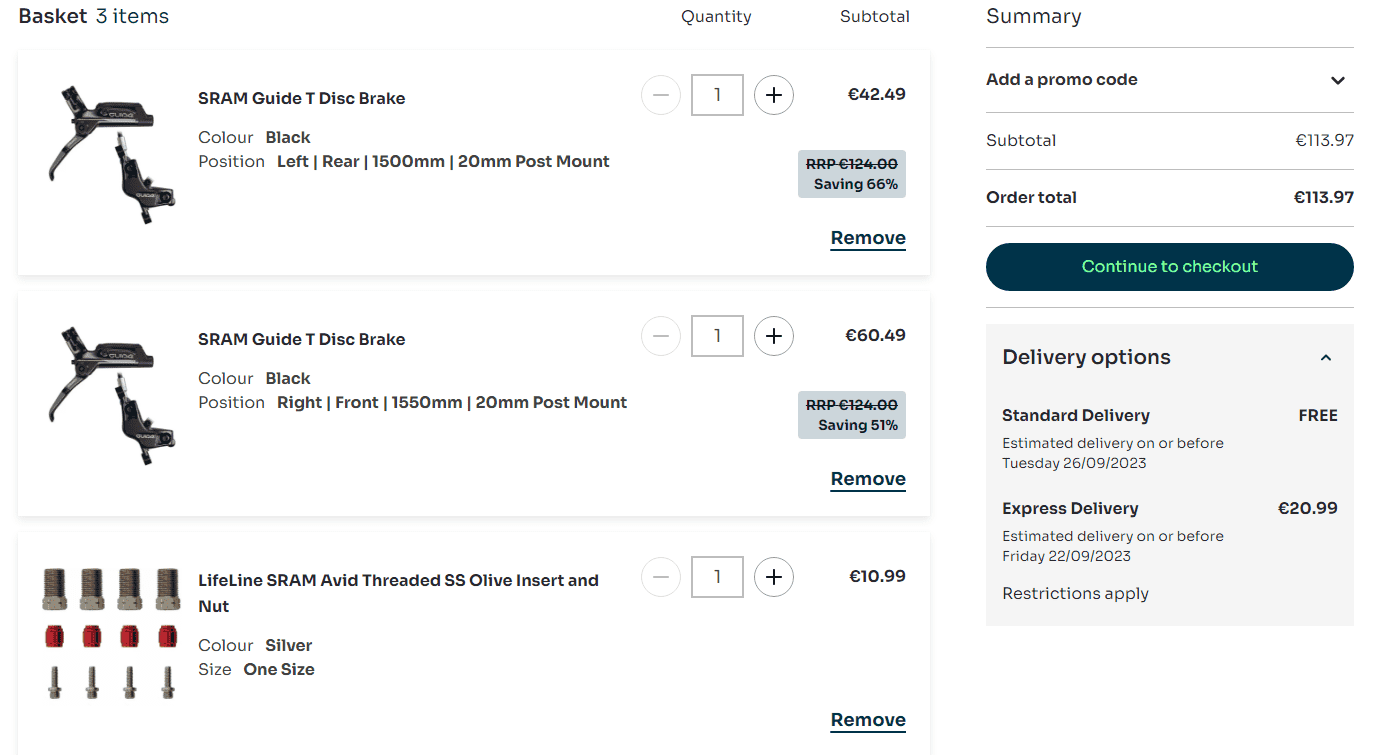The image size is (1376, 755).
Task: Increase quantity of LifeLine Olive Insert and Nut
Action: coord(773,577)
